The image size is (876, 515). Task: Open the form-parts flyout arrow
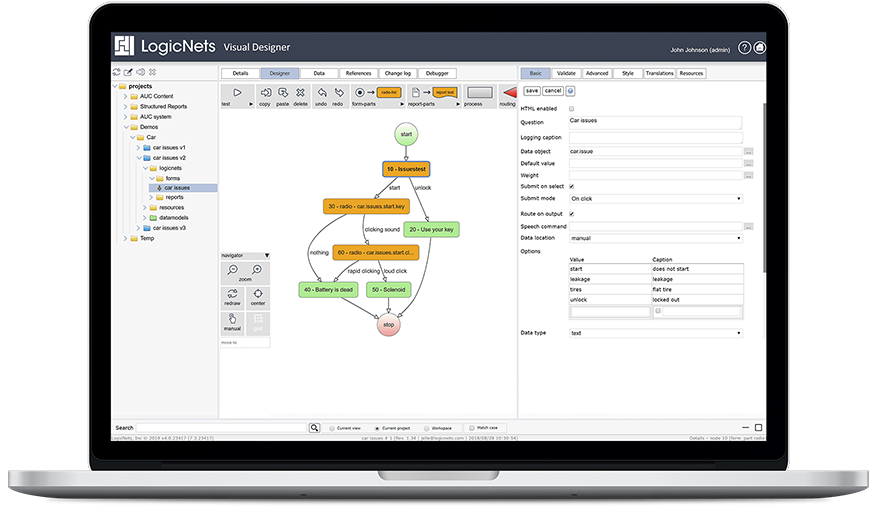pyautogui.click(x=402, y=104)
